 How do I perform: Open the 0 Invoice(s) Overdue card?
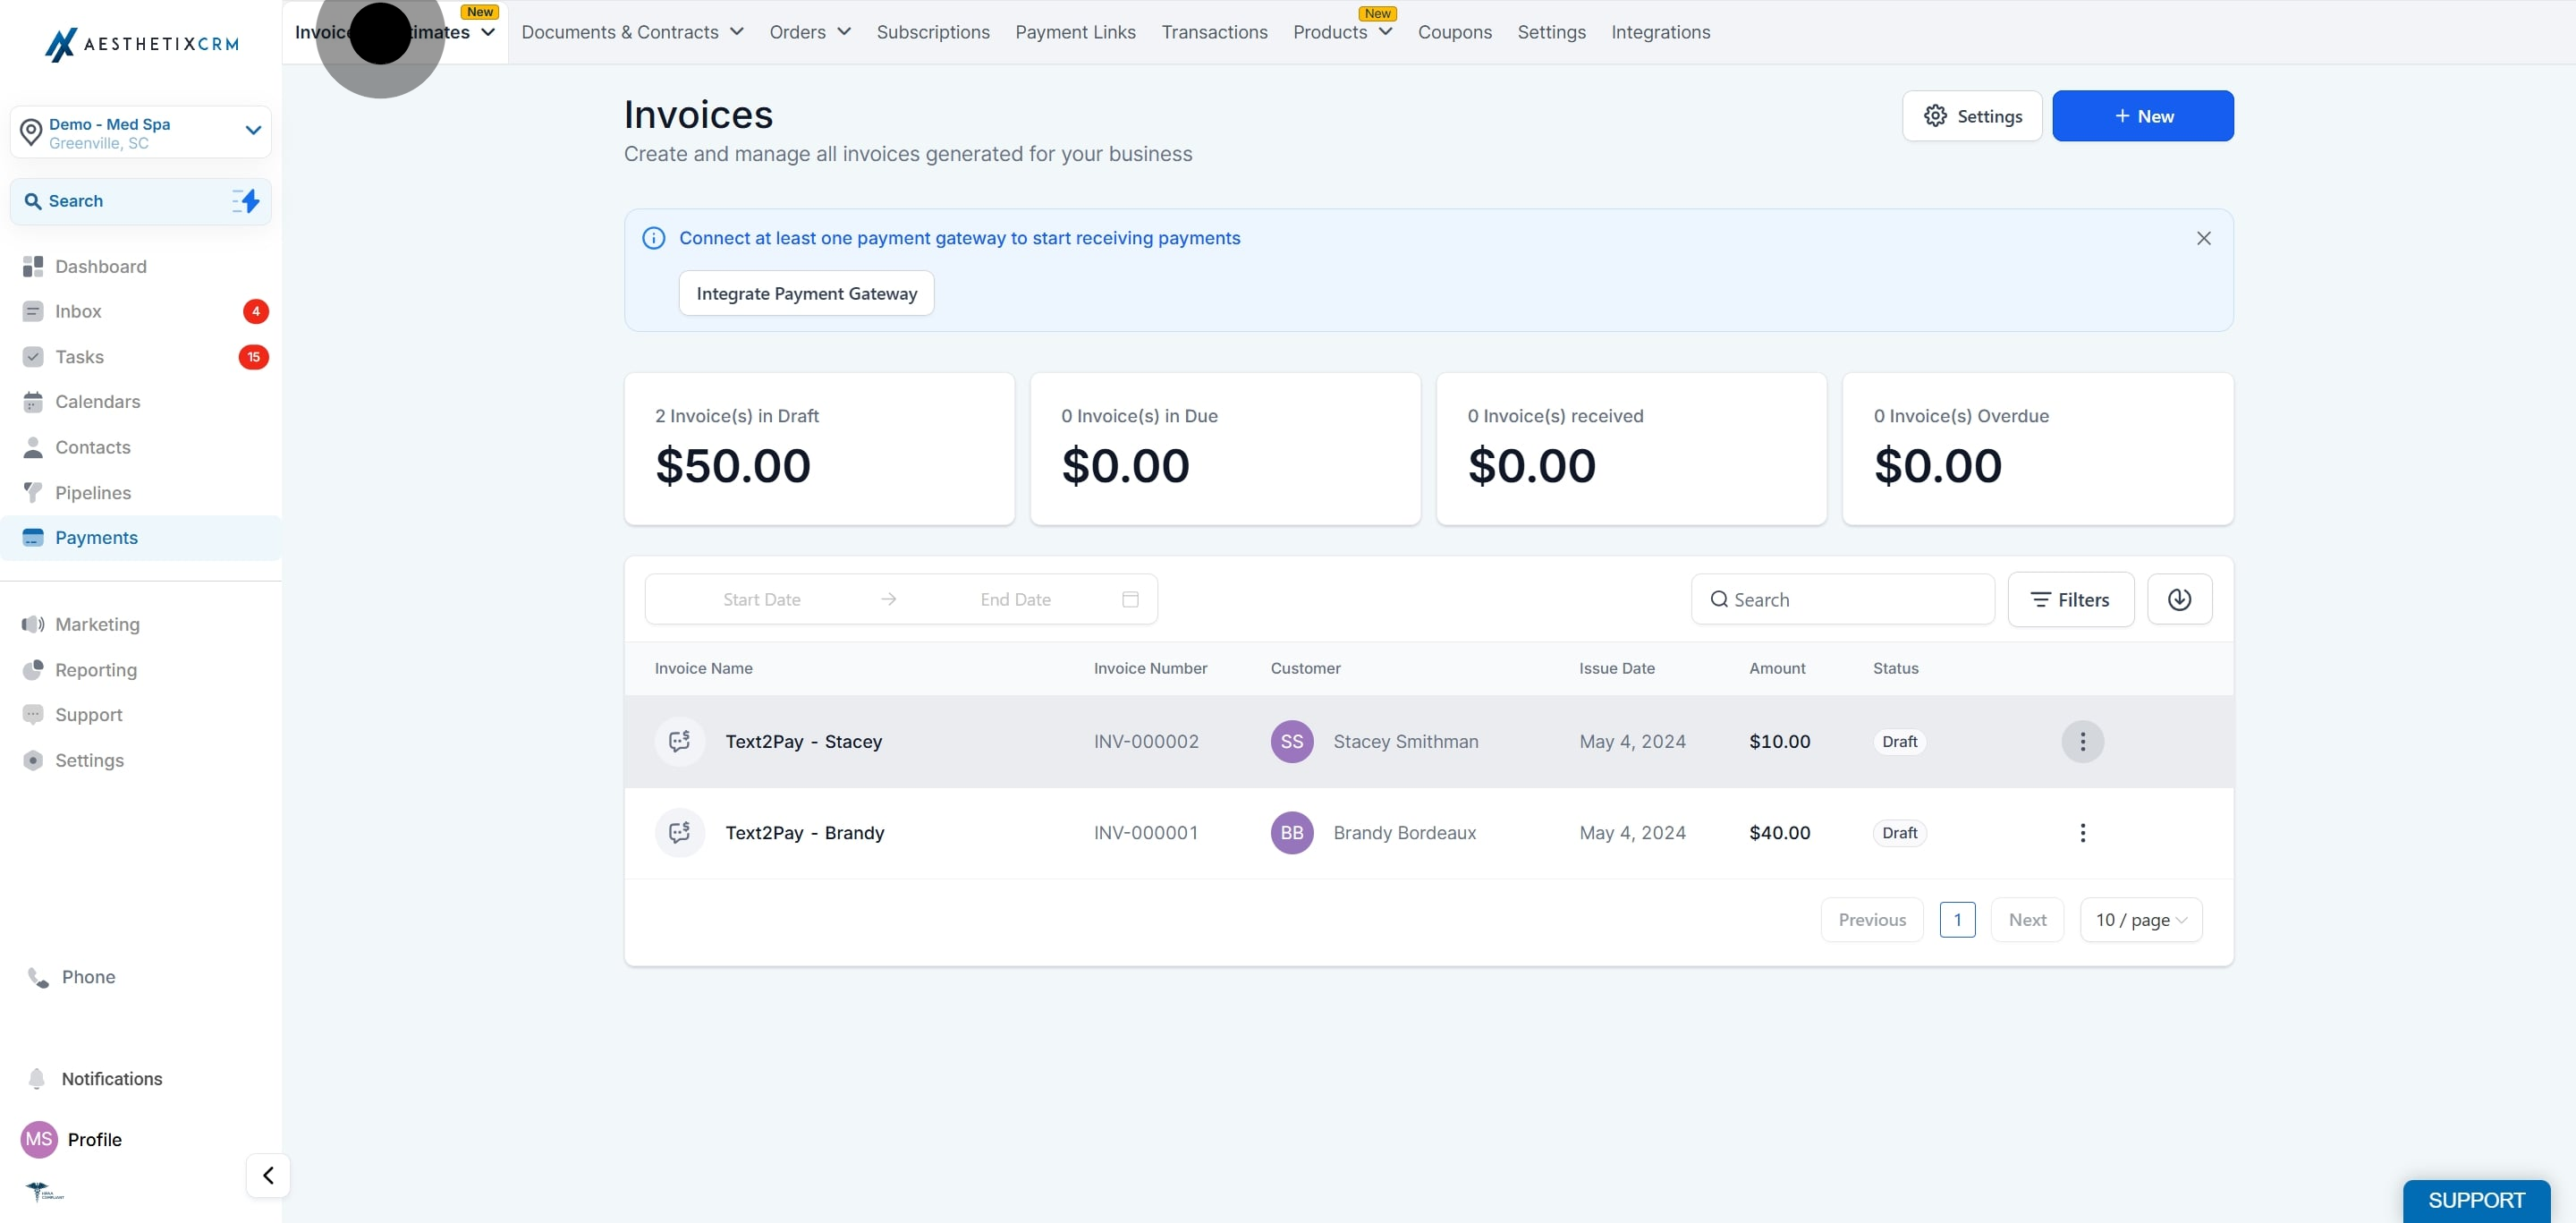click(2037, 449)
